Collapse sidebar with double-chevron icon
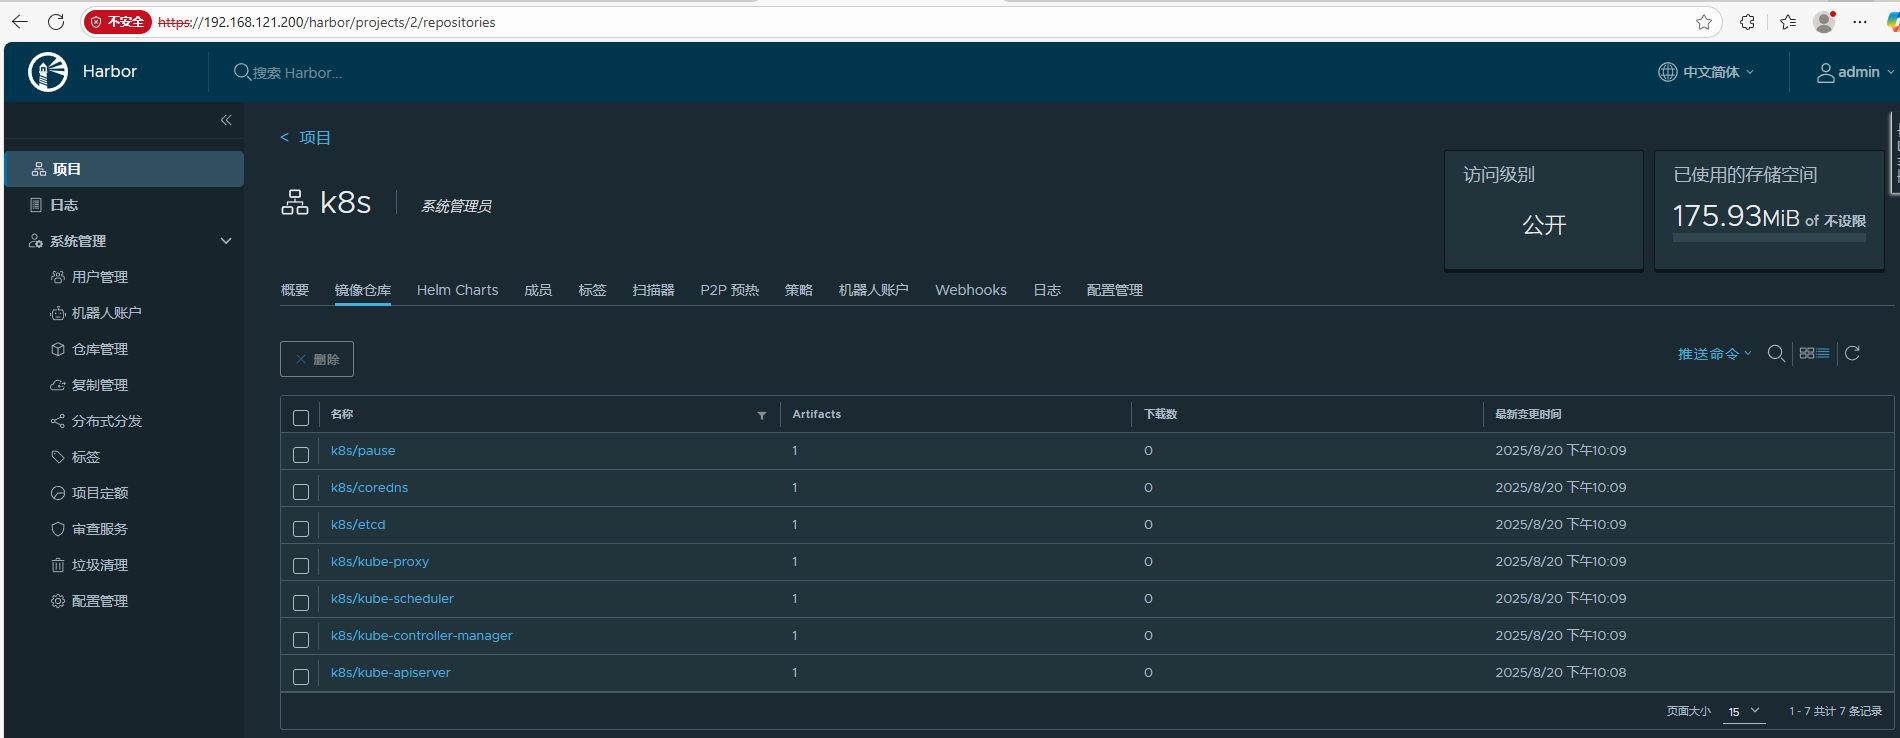1900x738 pixels. pos(226,120)
